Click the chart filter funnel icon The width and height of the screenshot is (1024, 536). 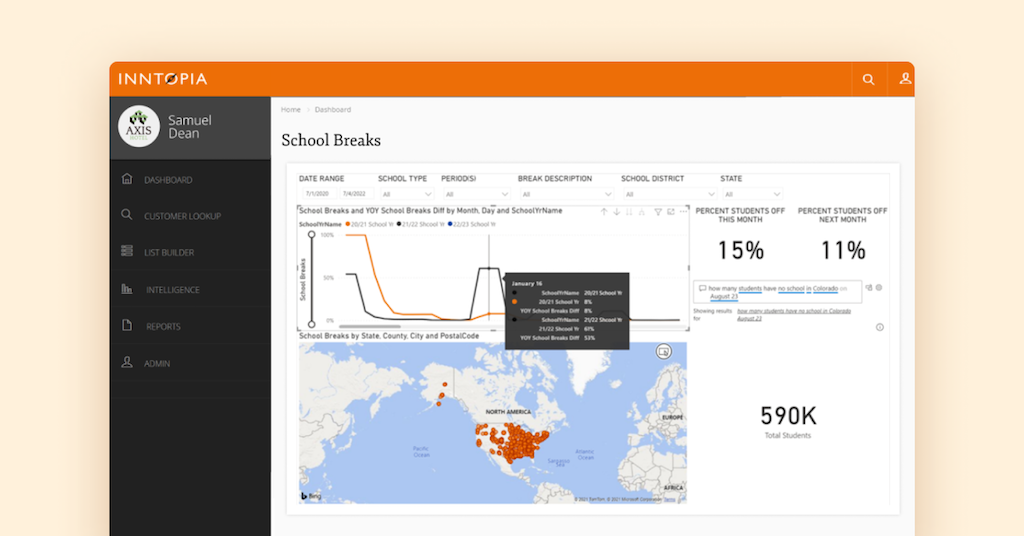[x=657, y=212]
